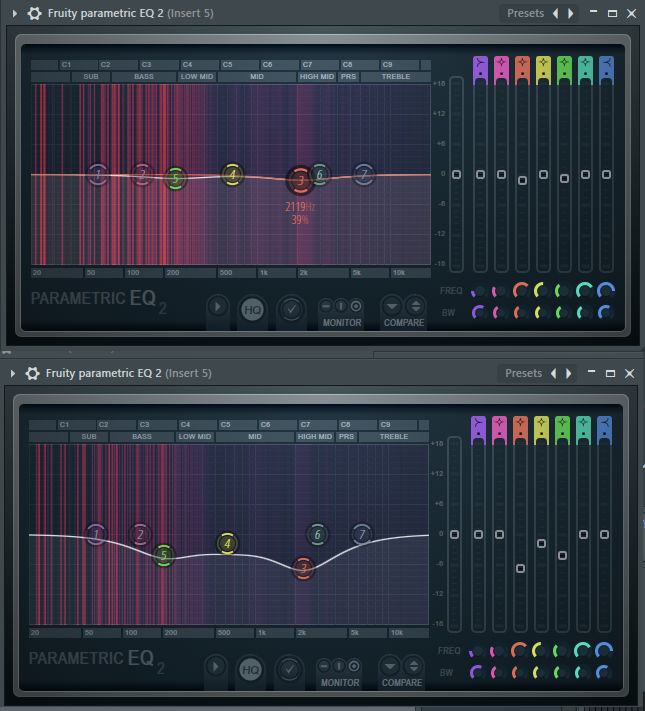Click blue band 7 node in bottom EQ graph

[362, 535]
